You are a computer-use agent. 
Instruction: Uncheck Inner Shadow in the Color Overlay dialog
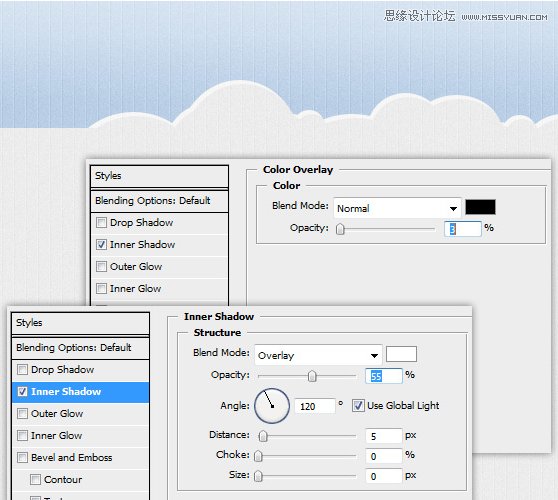pyautogui.click(x=101, y=245)
